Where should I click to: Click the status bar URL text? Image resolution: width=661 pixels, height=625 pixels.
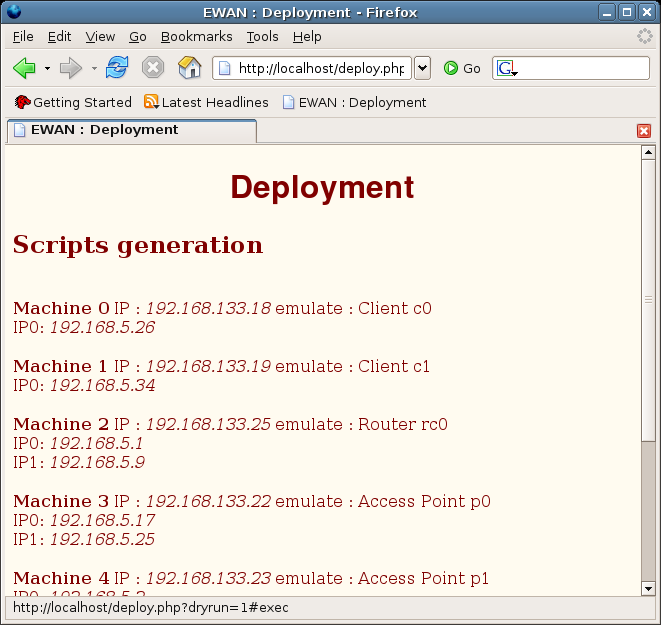pos(150,608)
